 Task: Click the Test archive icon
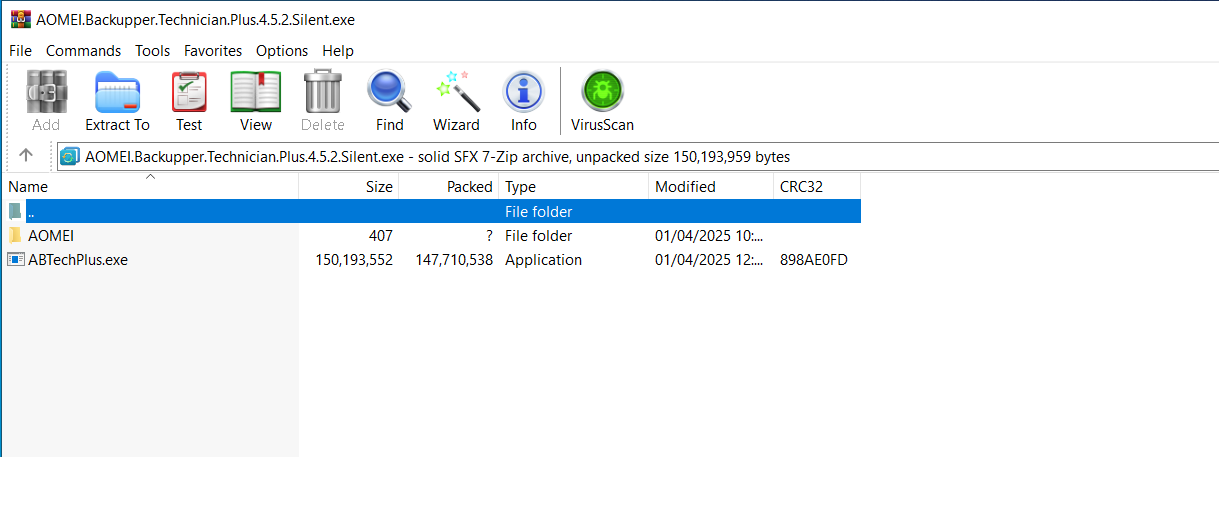coord(189,92)
